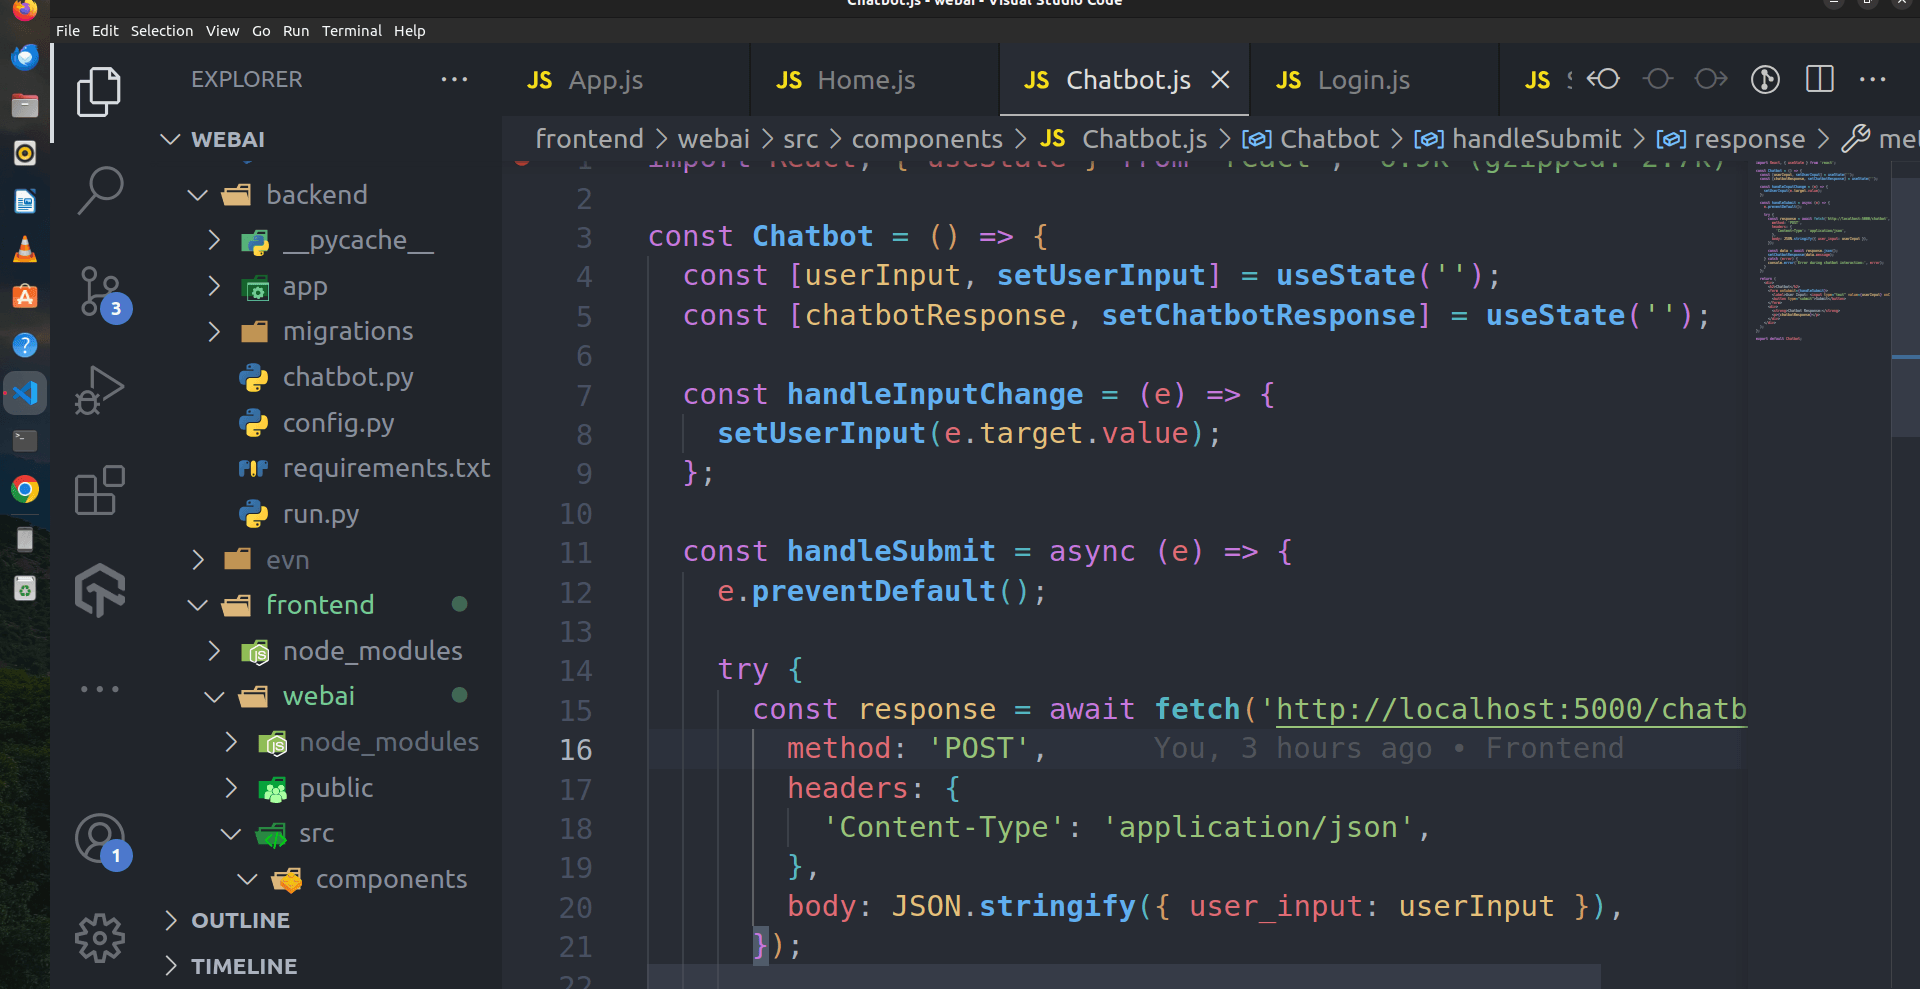
Task: Open the Explorer view in activity bar
Action: [99, 92]
